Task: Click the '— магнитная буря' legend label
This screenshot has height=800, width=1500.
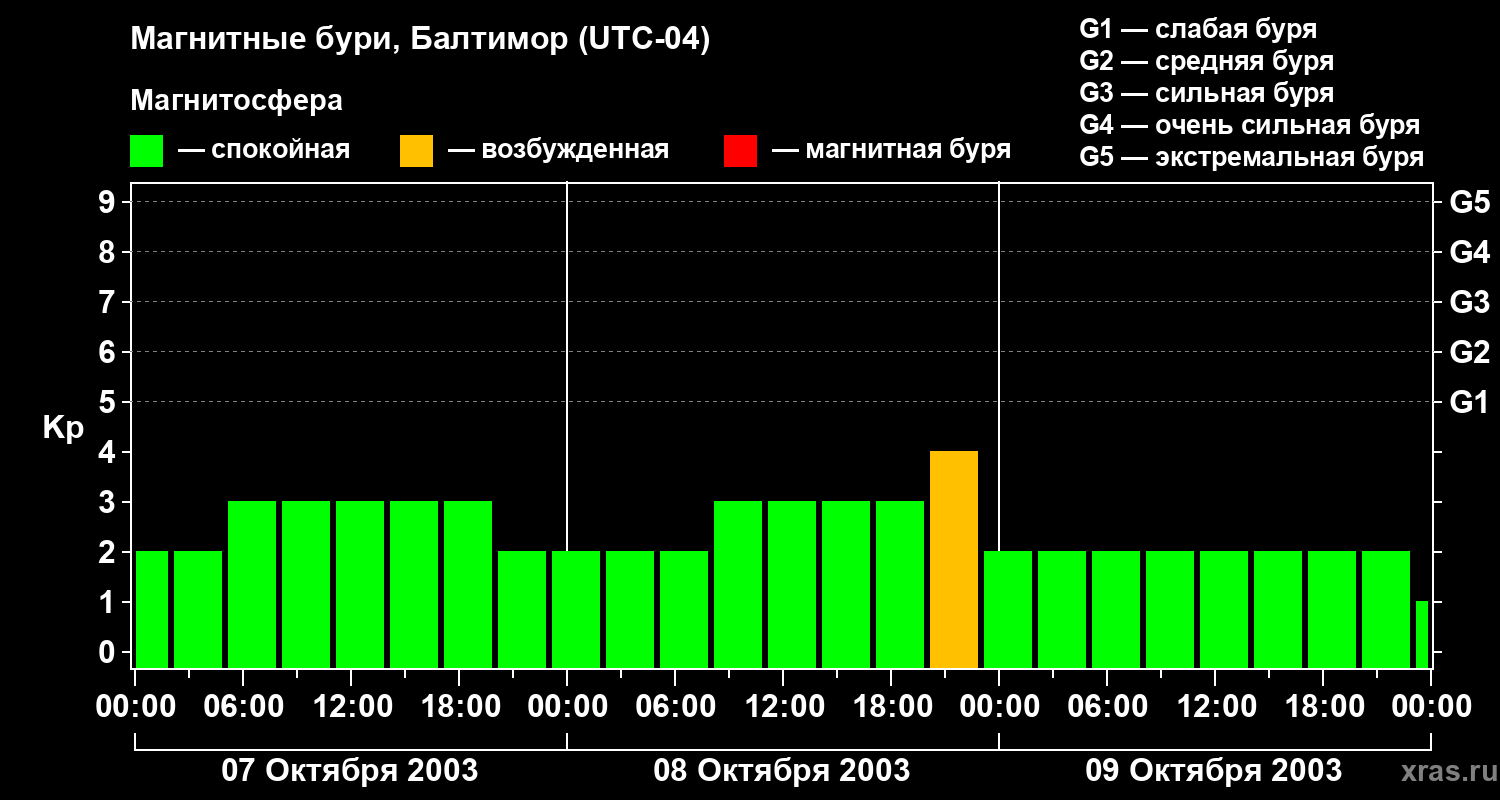Action: coord(891,150)
